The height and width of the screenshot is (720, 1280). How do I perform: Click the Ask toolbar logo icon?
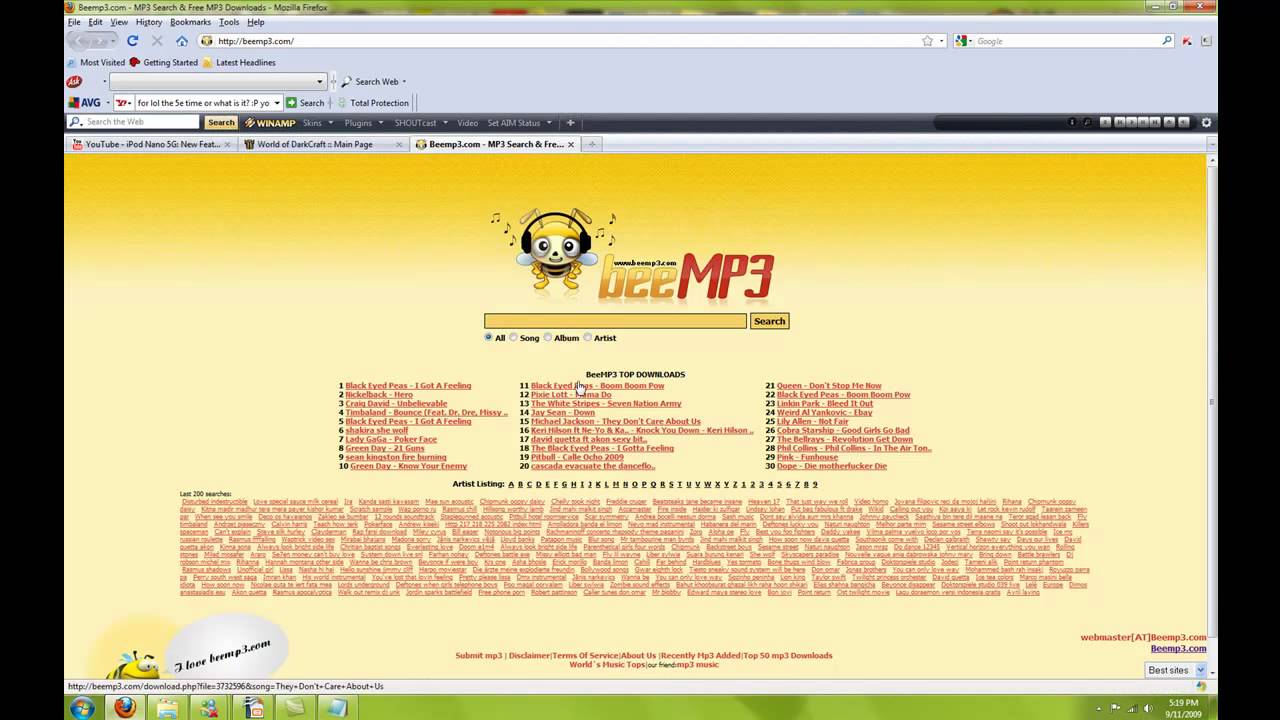coord(73,82)
